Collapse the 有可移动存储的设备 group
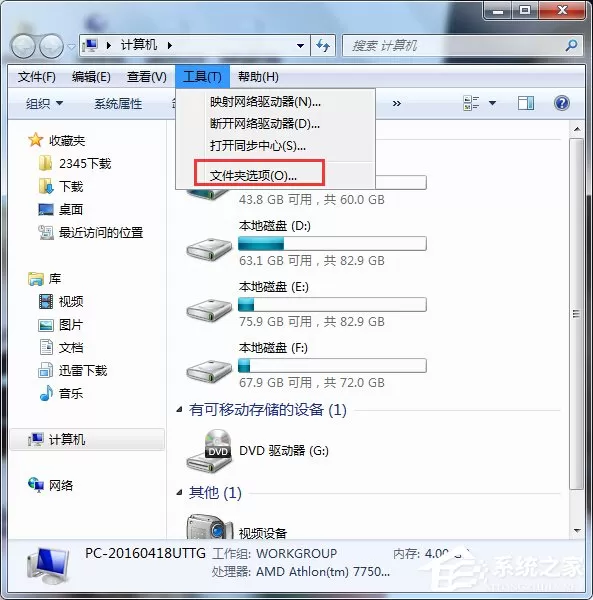This screenshot has width=593, height=600. click(x=179, y=410)
